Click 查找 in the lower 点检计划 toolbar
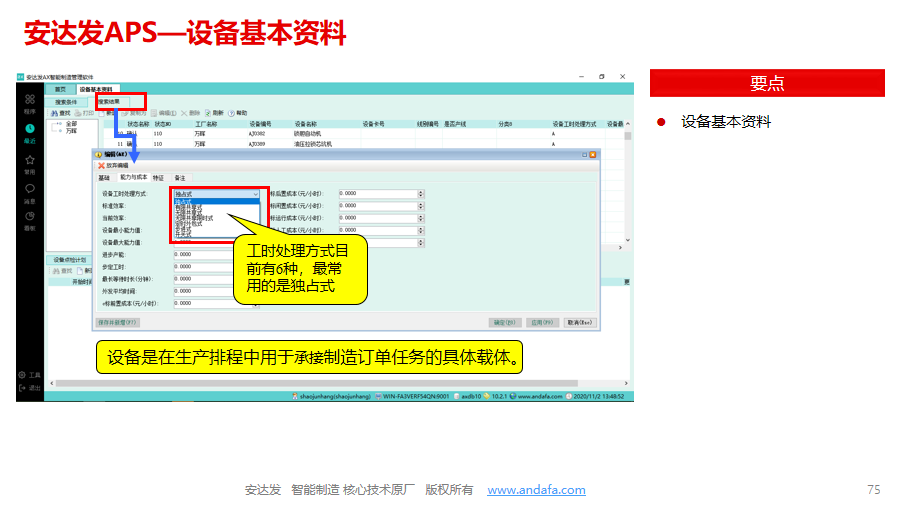The height and width of the screenshot is (509, 907). (x=62, y=271)
